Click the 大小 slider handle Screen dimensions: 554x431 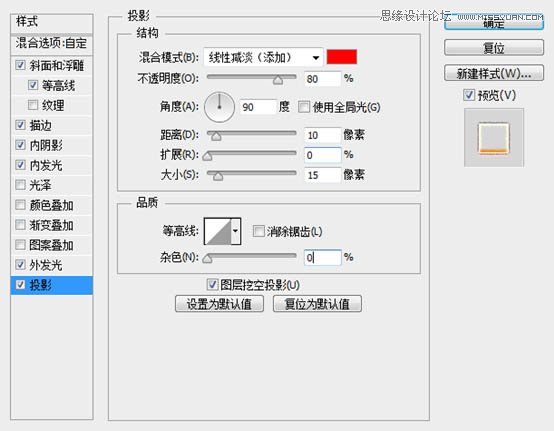[x=218, y=176]
